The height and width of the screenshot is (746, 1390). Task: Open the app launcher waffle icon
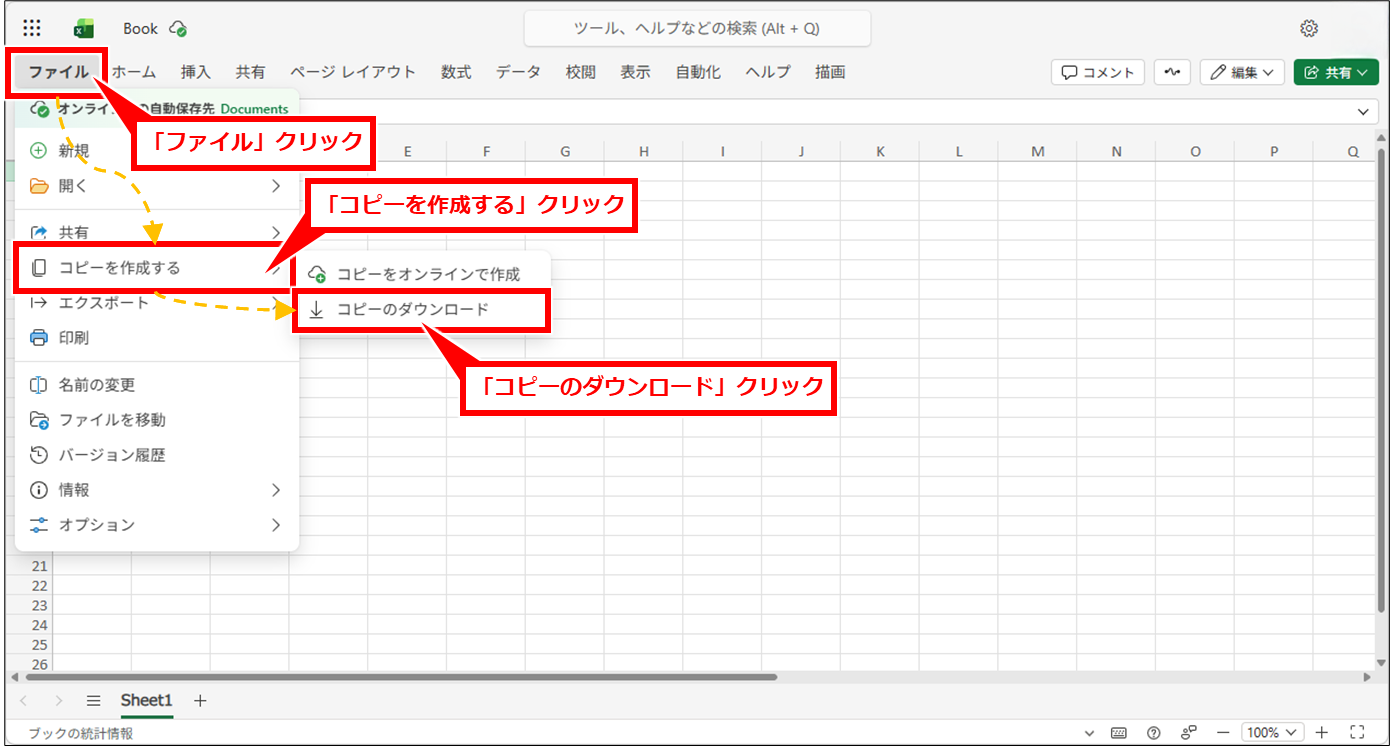[x=32, y=28]
